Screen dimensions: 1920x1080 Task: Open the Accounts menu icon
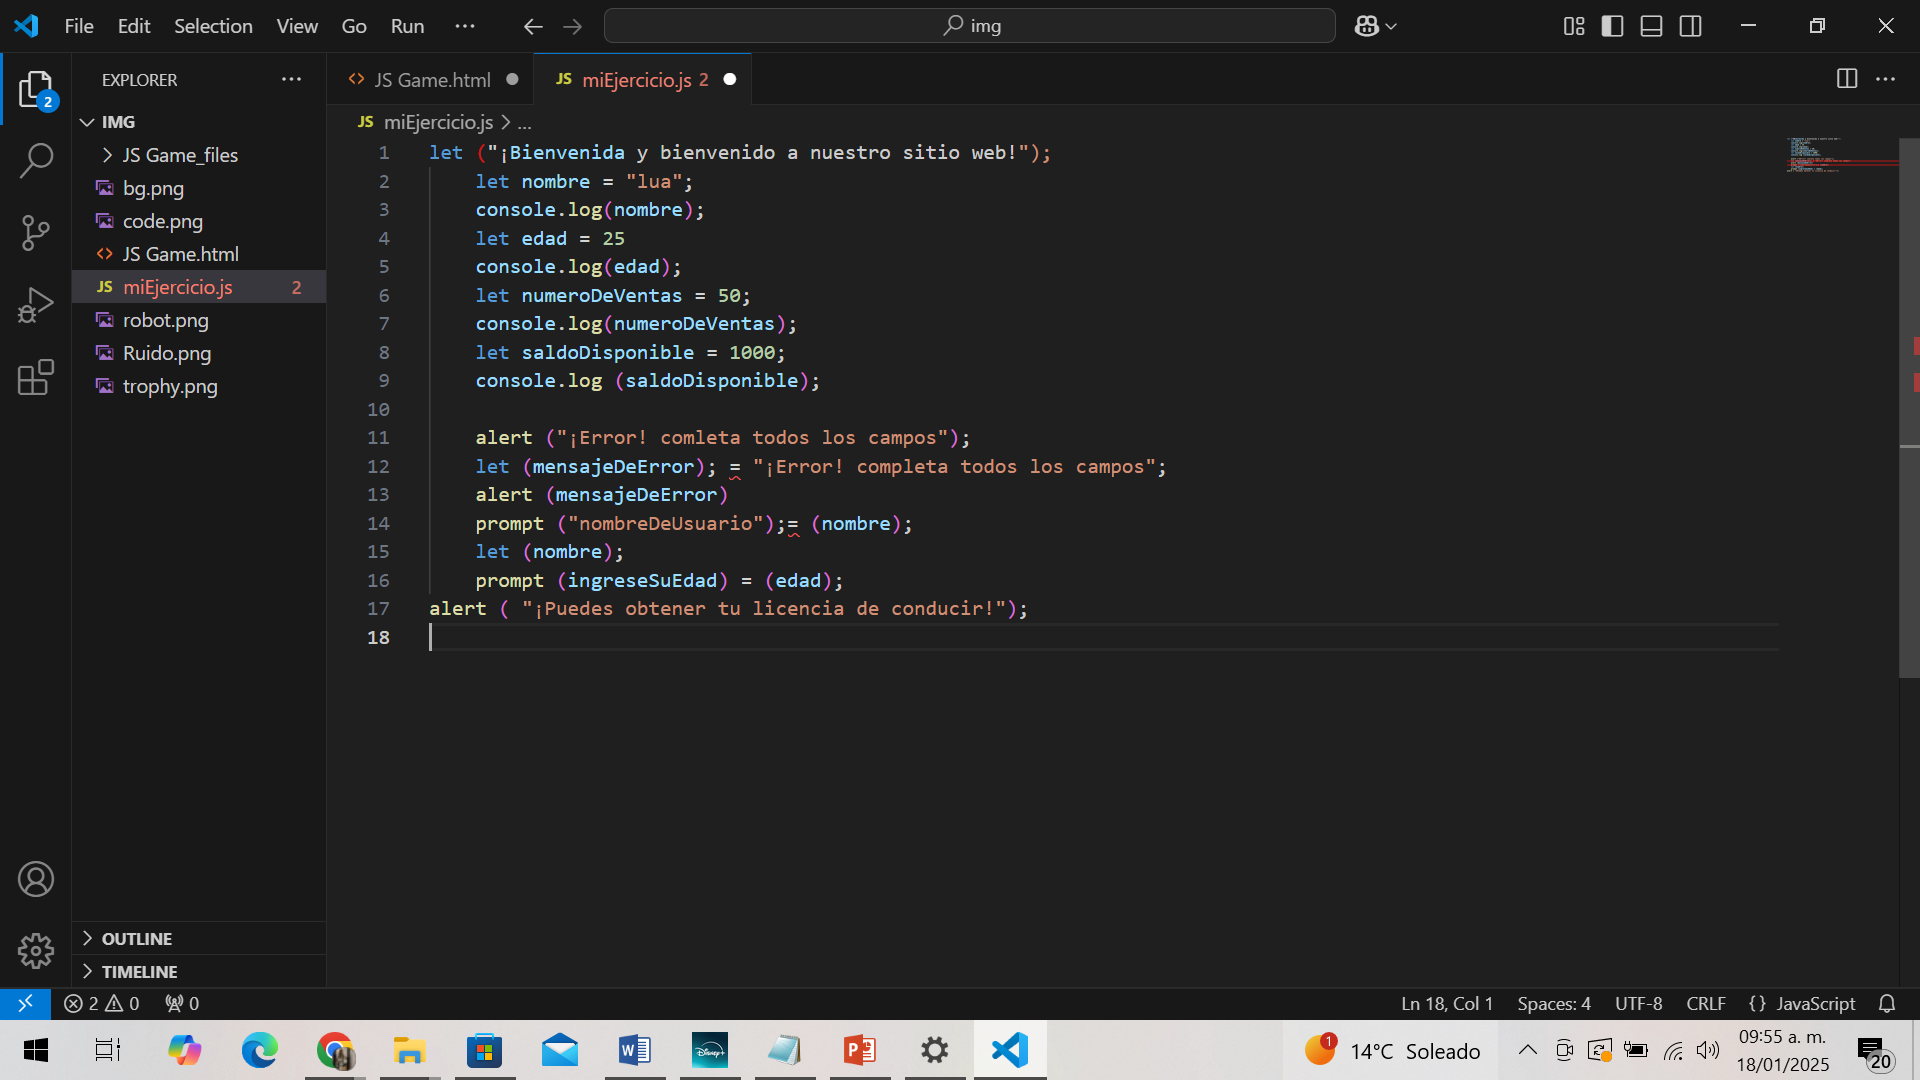tap(36, 879)
